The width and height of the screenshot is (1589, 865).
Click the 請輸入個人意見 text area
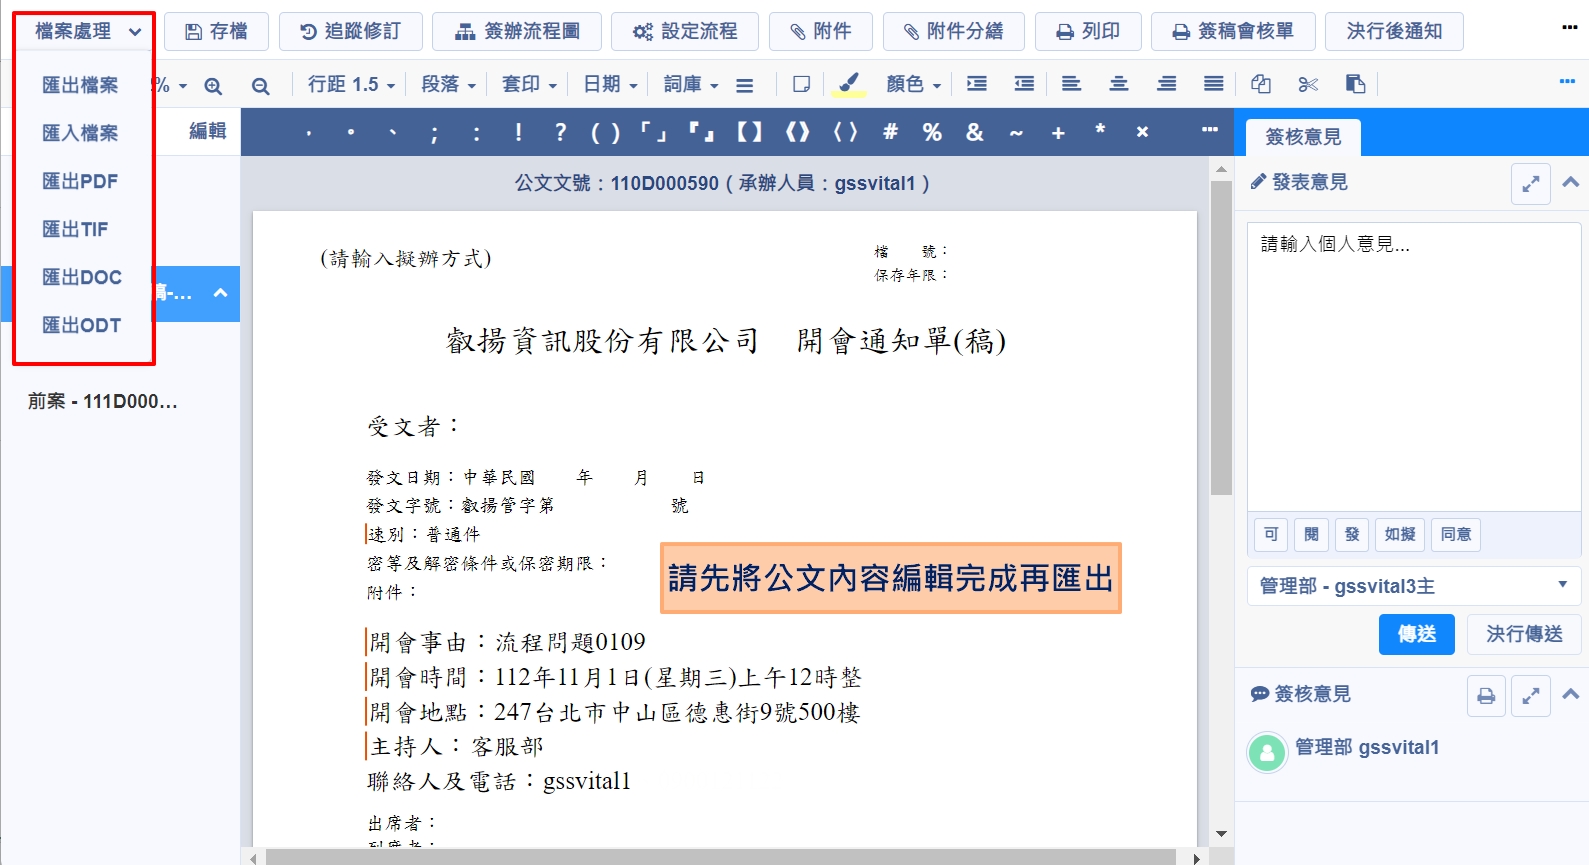[1412, 360]
